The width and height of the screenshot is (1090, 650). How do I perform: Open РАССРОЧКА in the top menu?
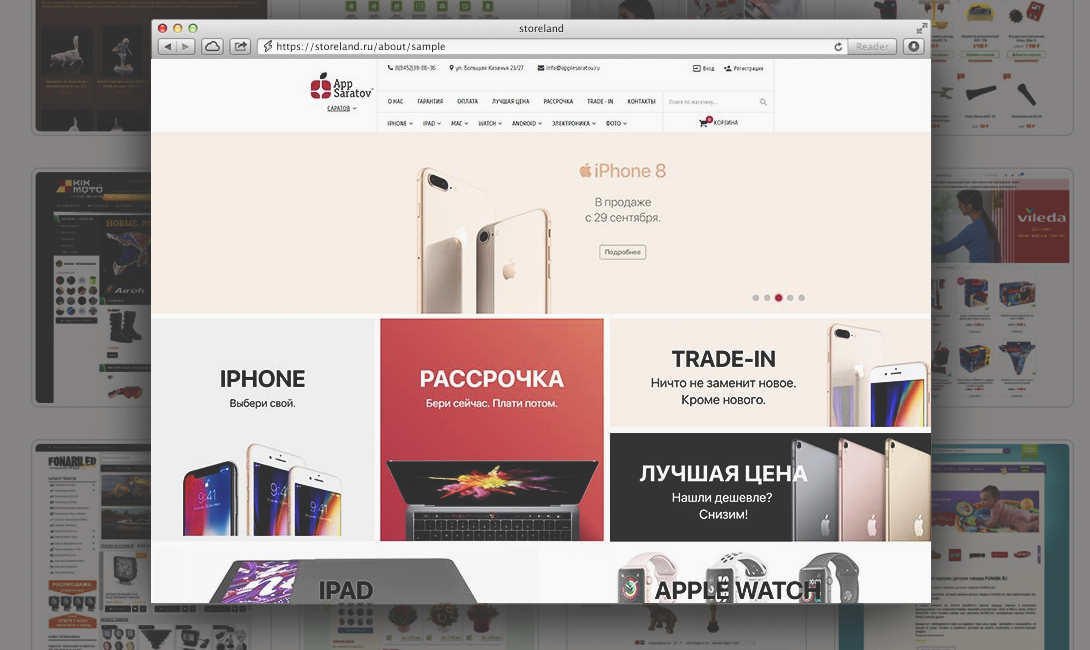click(558, 101)
